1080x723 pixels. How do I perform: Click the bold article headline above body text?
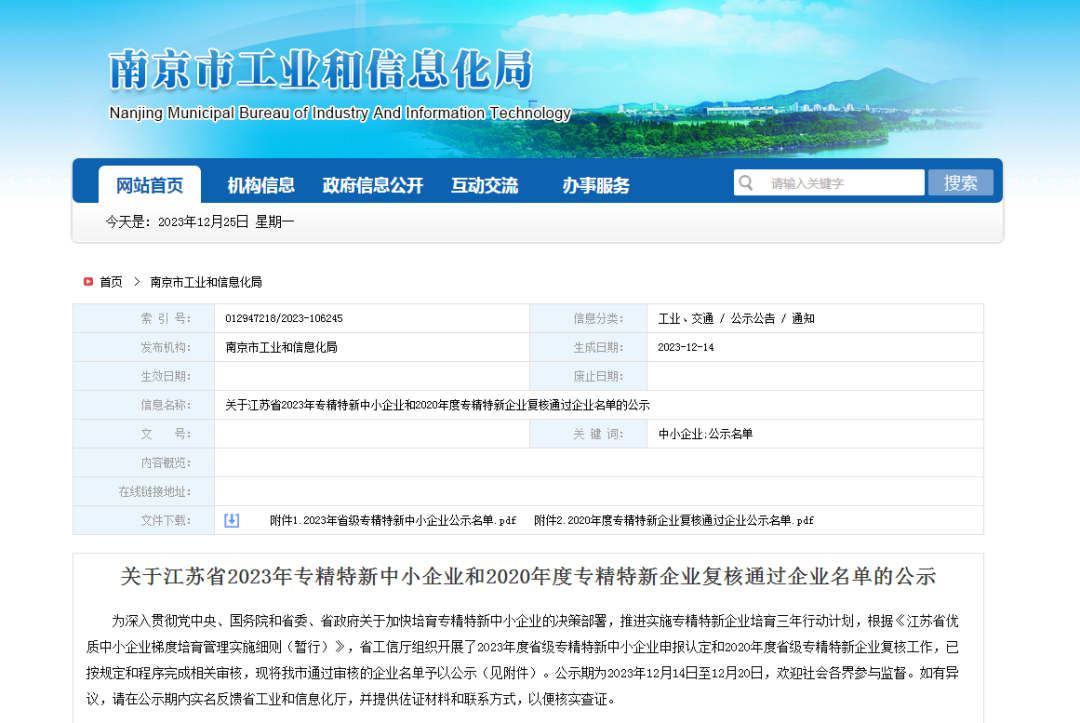pos(528,577)
